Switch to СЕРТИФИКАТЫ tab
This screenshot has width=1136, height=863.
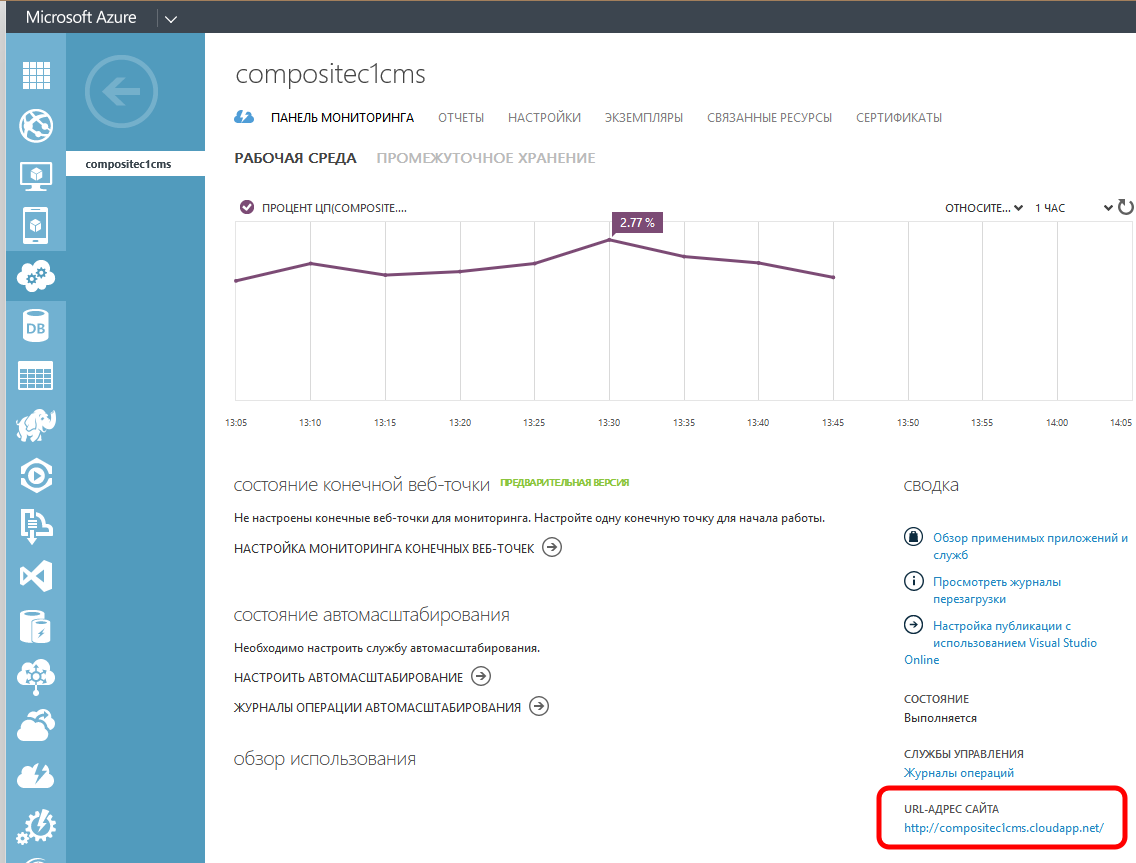tap(899, 117)
